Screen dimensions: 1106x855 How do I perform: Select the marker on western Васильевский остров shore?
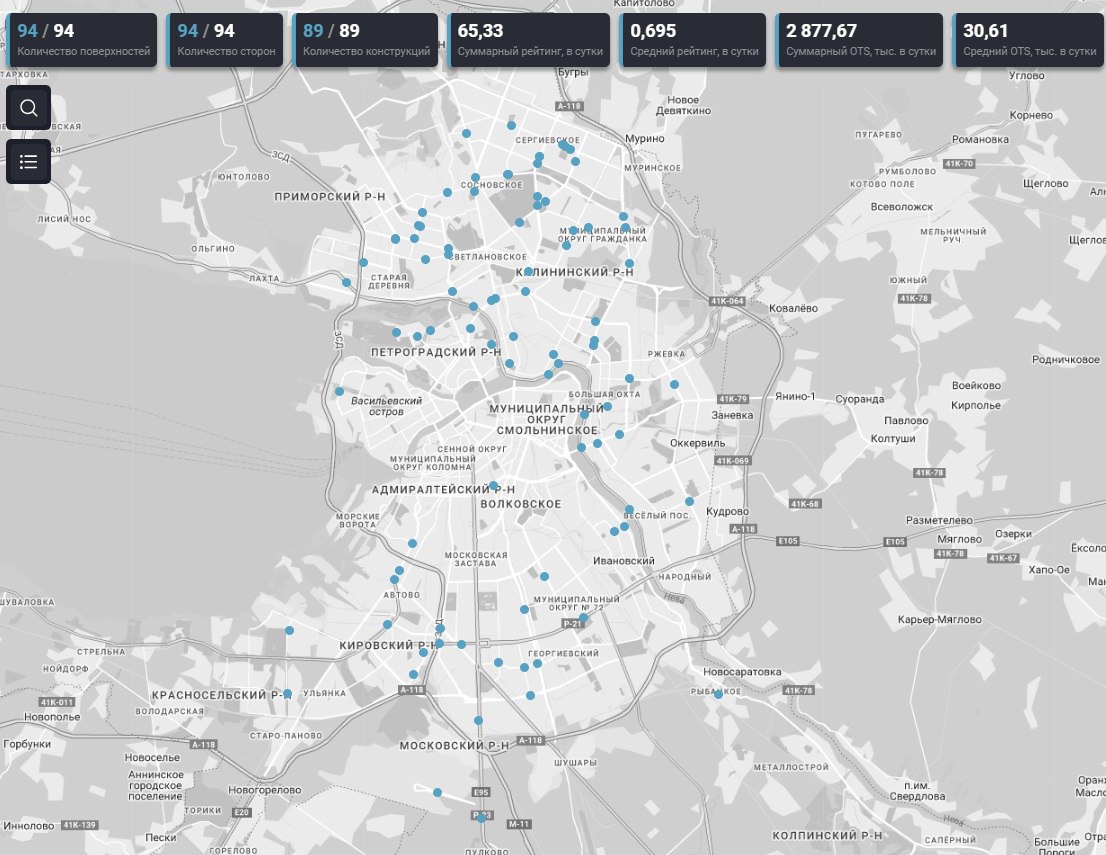tap(339, 392)
